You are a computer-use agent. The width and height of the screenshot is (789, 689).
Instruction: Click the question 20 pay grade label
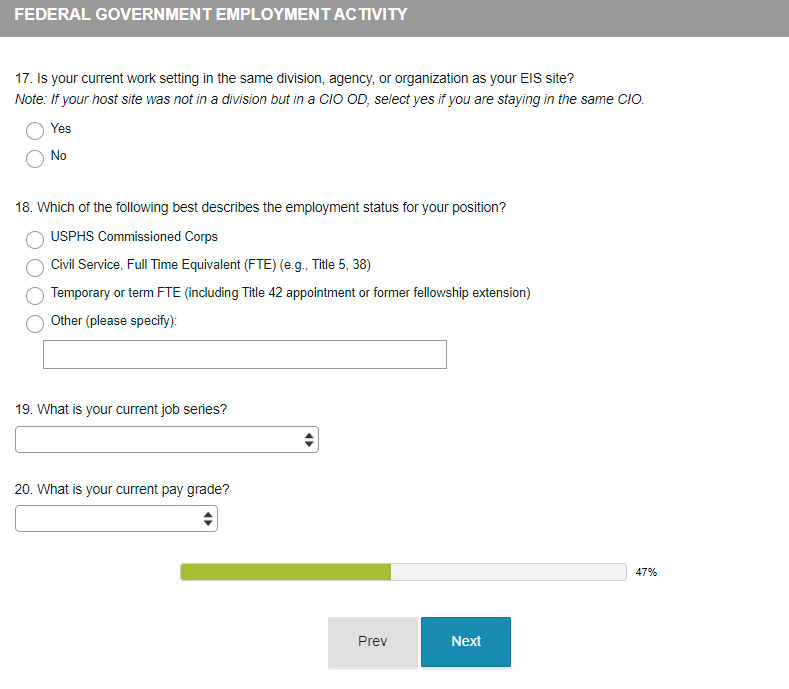coord(122,490)
